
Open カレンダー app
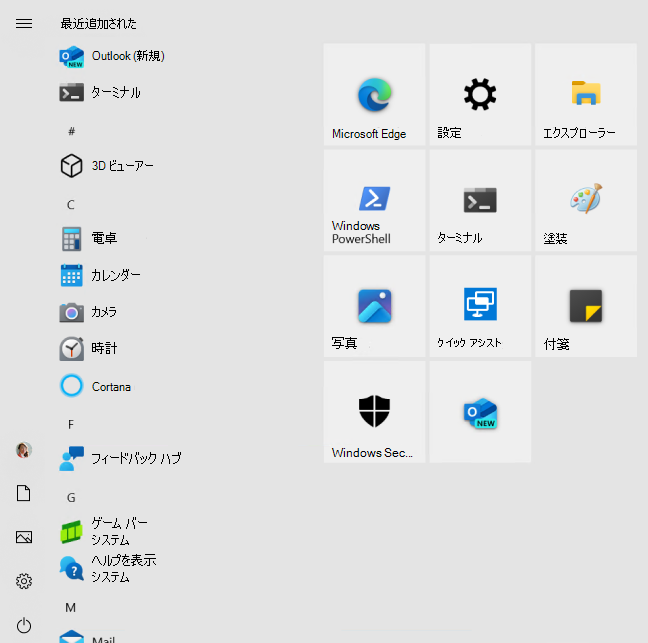click(x=100, y=275)
